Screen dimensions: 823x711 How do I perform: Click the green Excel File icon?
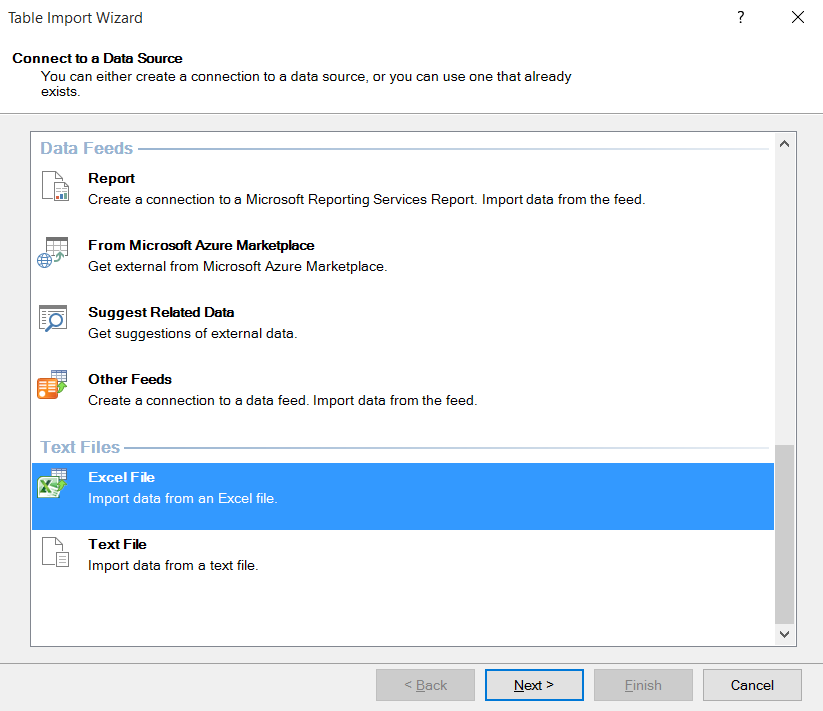pos(52,484)
